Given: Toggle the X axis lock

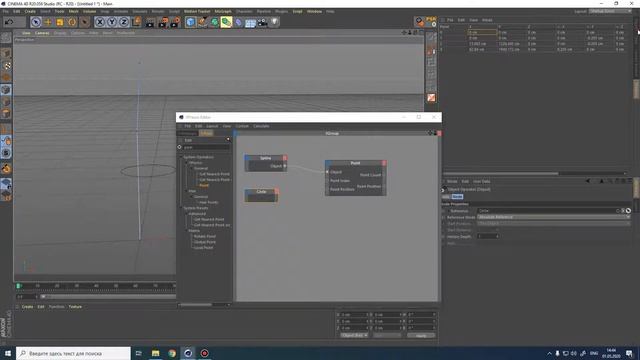Looking at the screenshot, I should click(x=99, y=22).
